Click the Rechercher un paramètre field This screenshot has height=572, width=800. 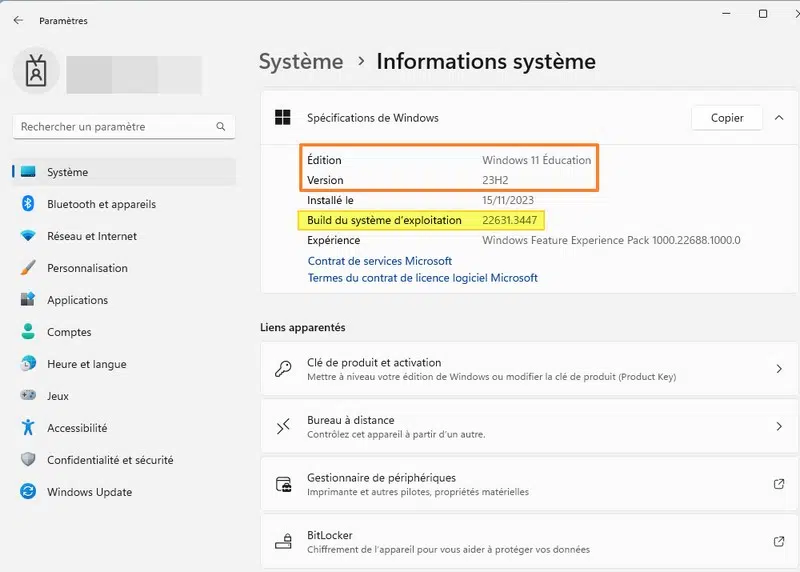tap(115, 127)
